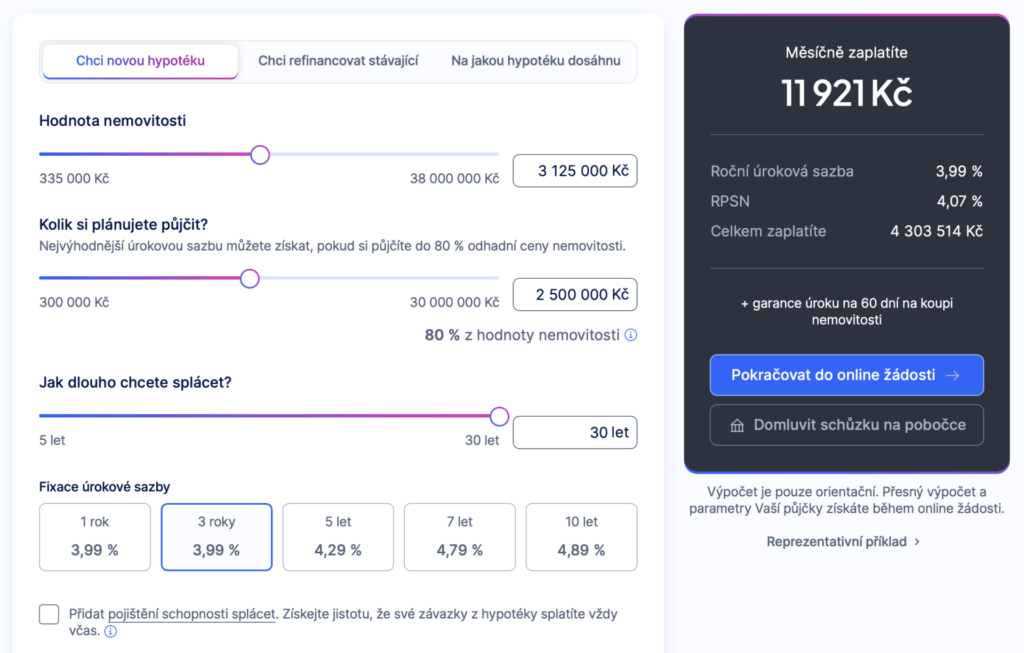Viewport: 1024px width, 653px height.
Task: Click 'Domluvit schůzku na pobočce' button
Action: coord(847,425)
